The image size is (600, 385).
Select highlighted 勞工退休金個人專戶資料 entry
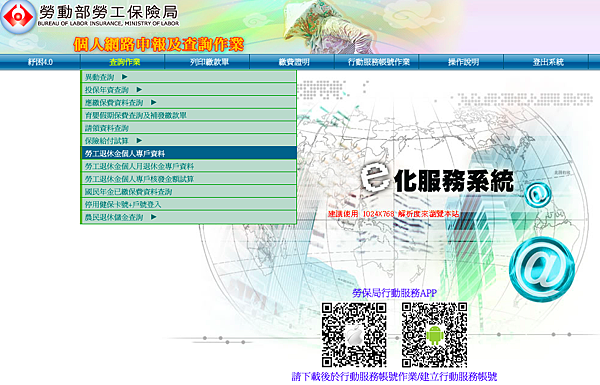point(189,153)
